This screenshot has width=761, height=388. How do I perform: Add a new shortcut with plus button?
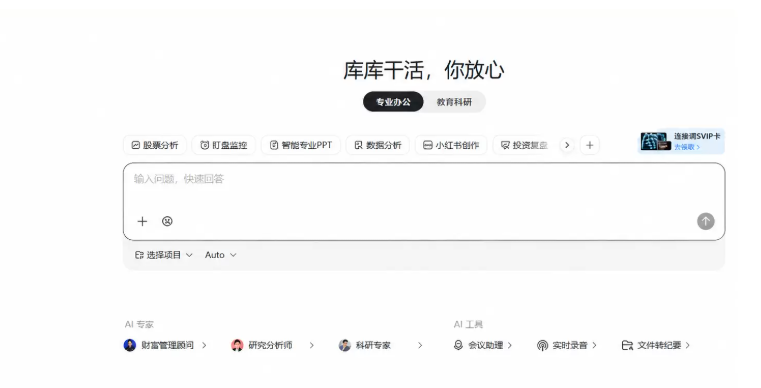tap(590, 145)
